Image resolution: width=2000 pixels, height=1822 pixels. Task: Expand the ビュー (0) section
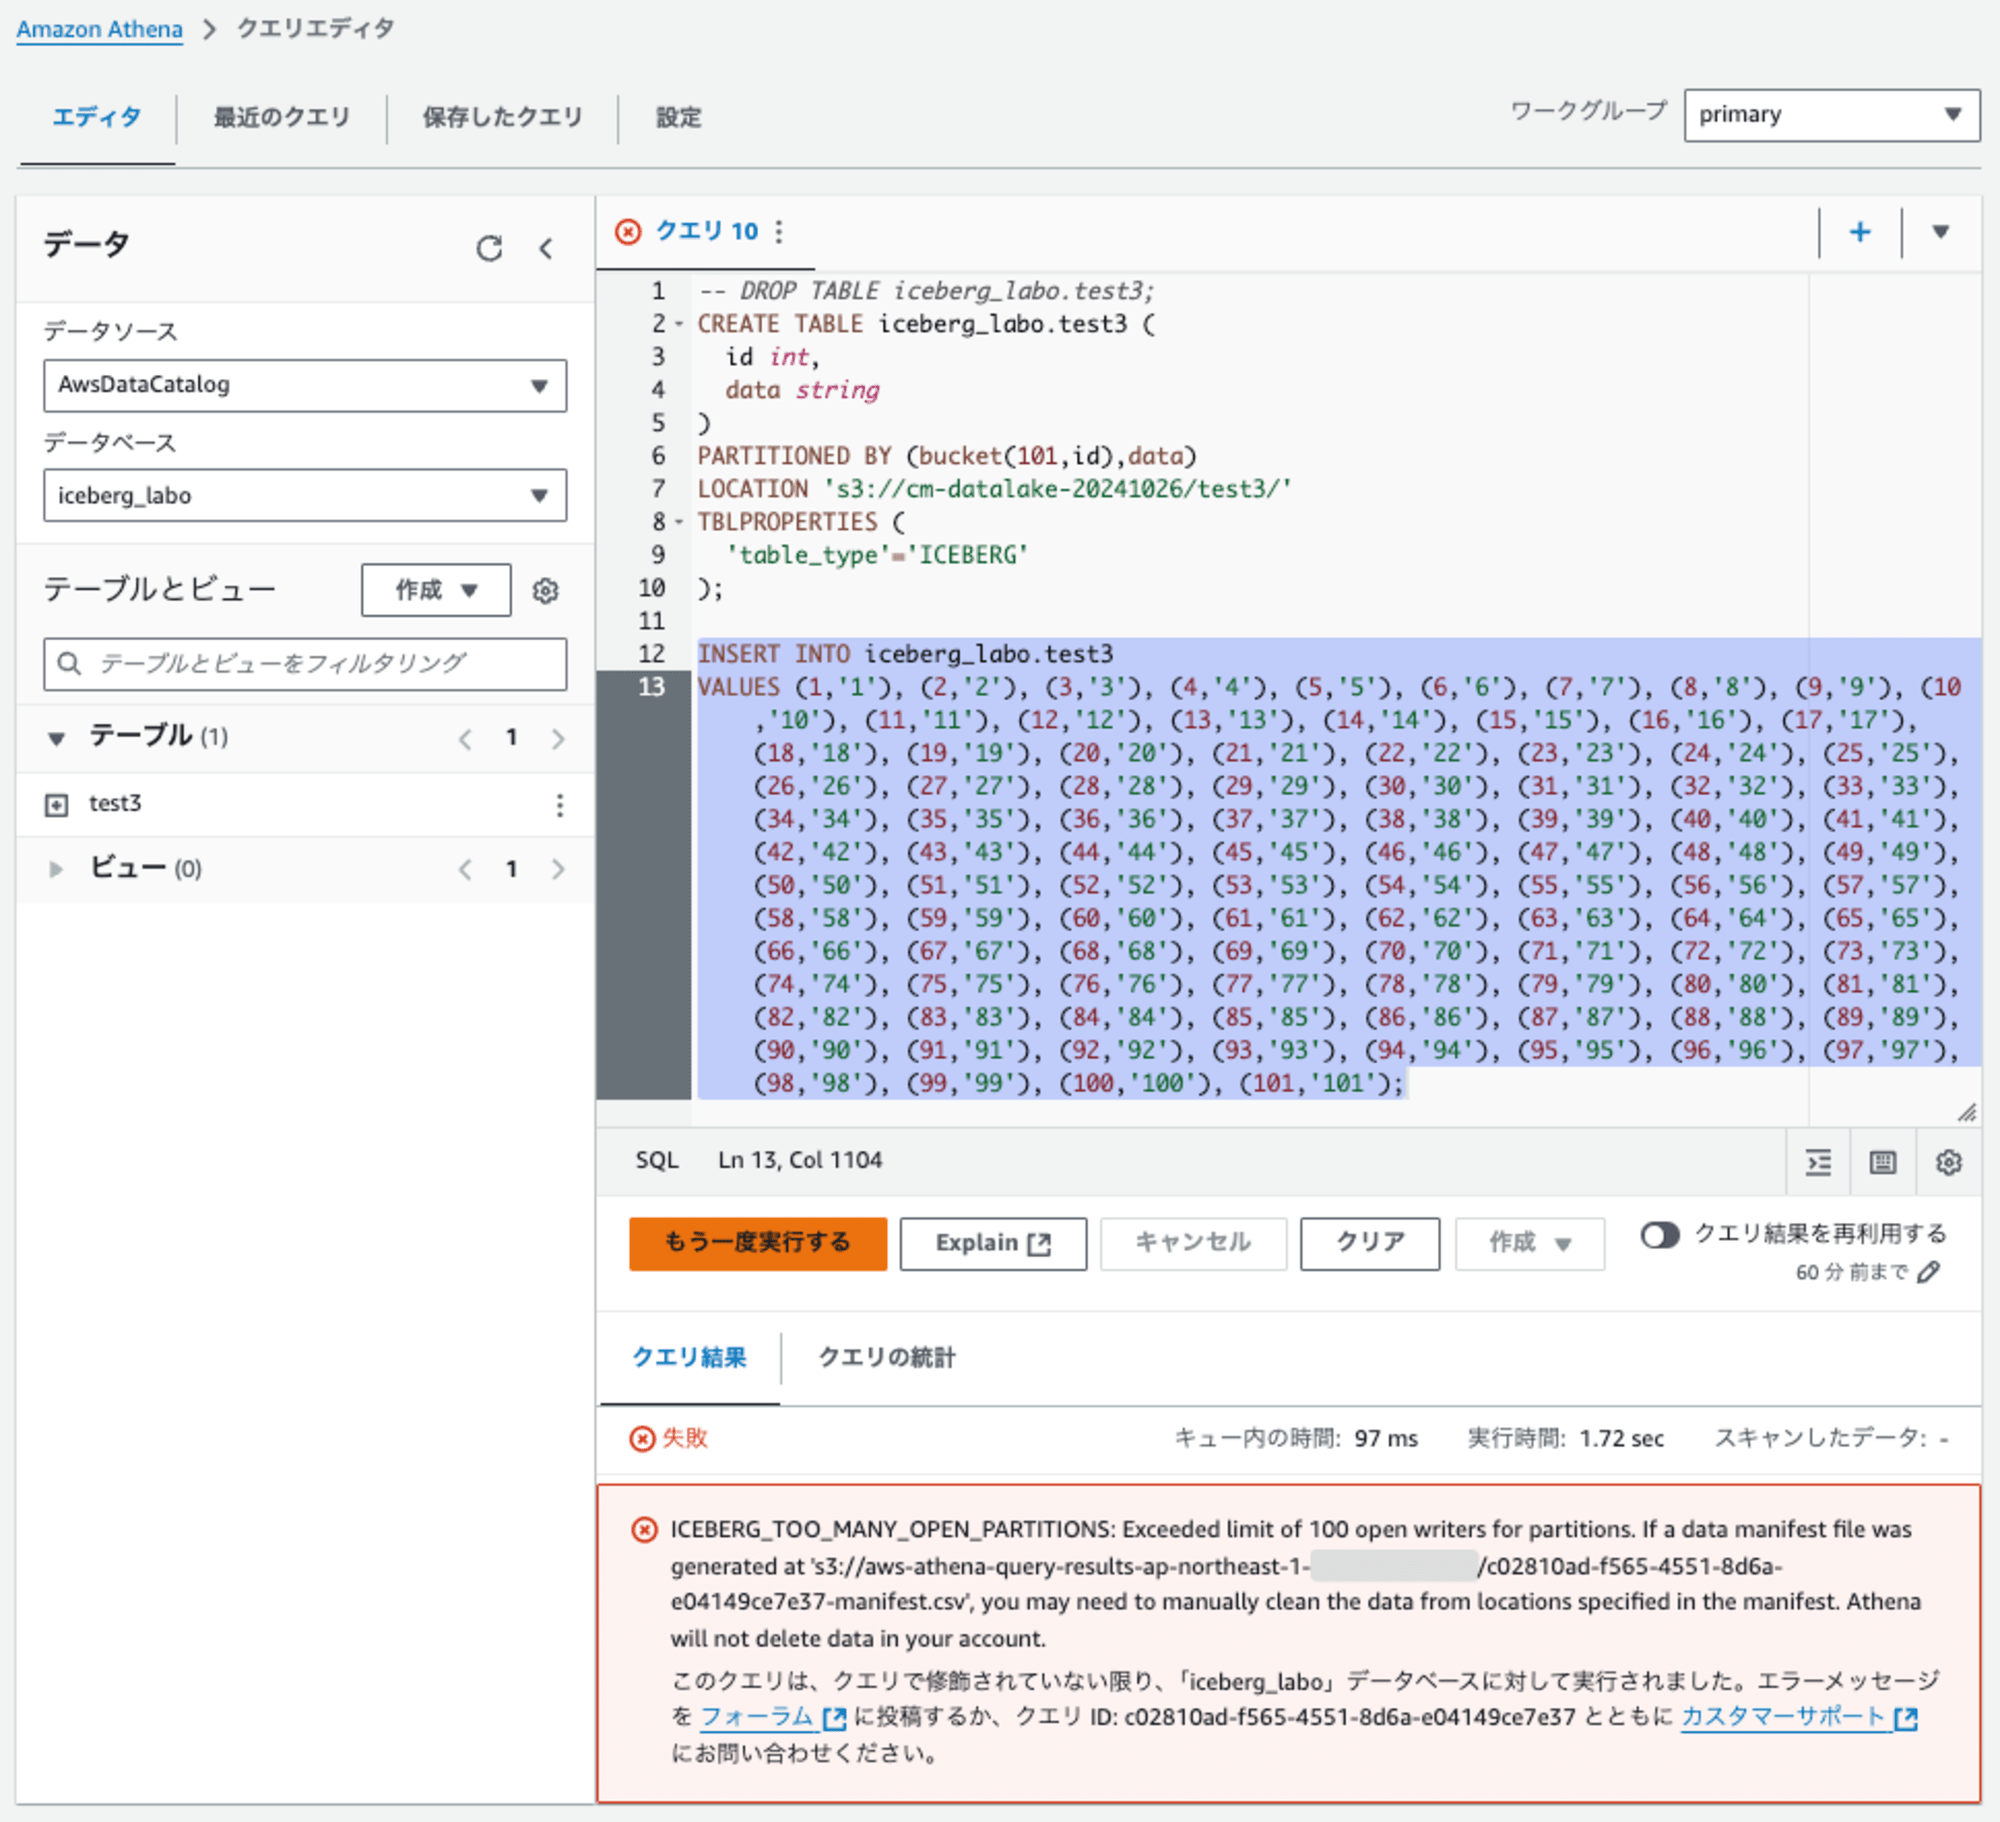coord(57,869)
